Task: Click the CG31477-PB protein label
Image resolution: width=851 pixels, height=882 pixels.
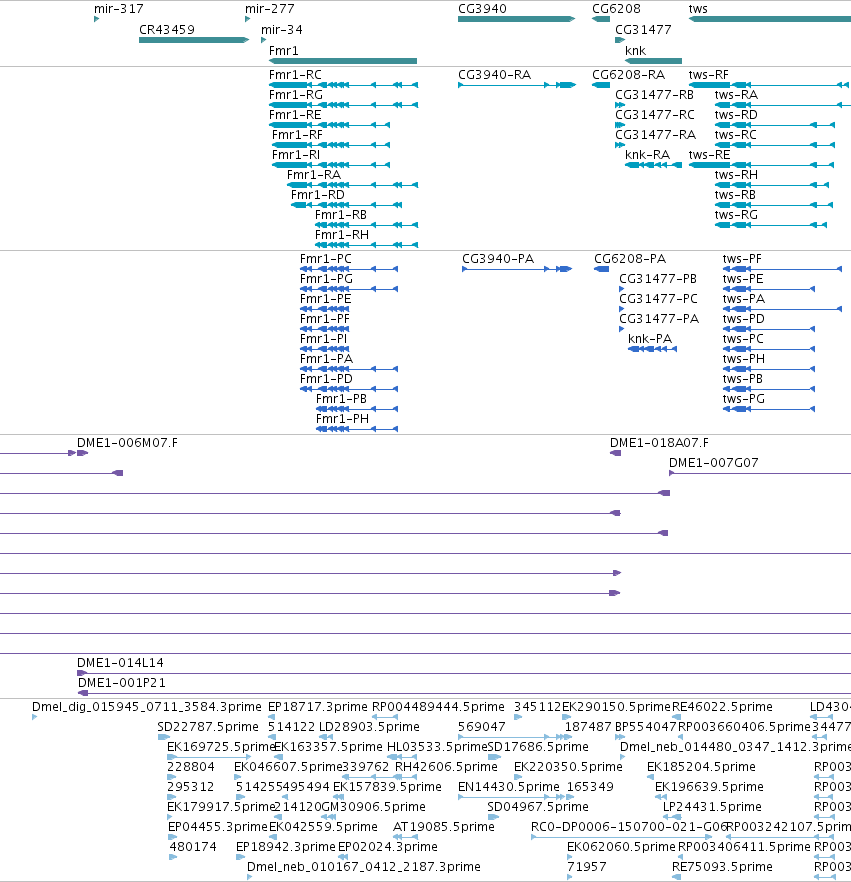Action: (658, 278)
